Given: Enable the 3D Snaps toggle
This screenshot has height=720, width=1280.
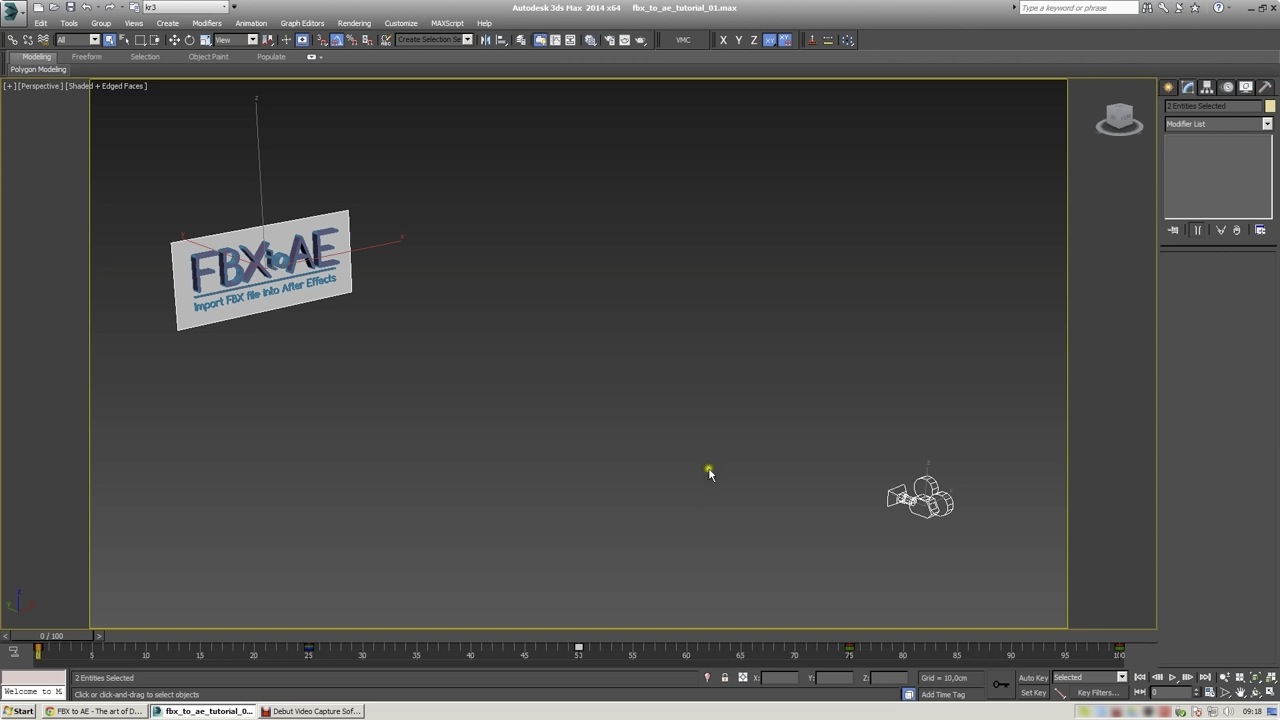Looking at the screenshot, I should [x=320, y=40].
